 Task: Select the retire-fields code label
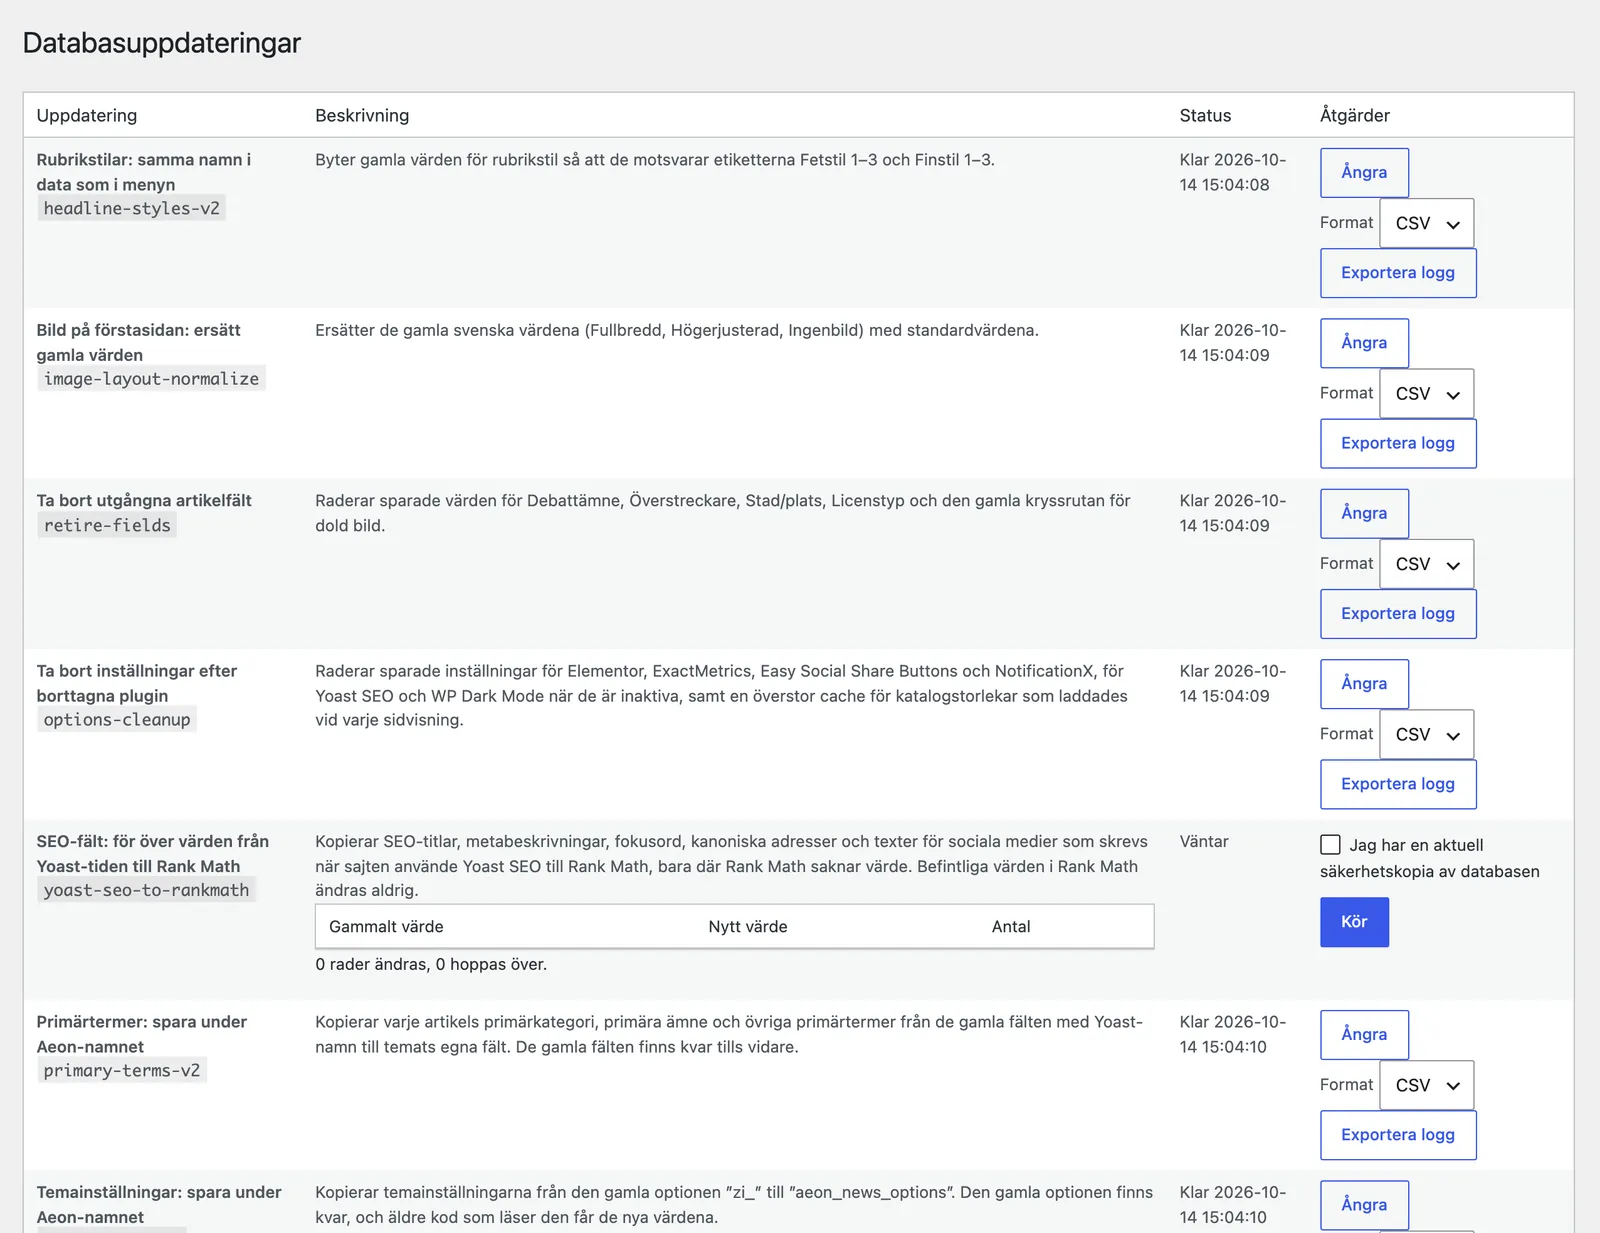click(107, 525)
